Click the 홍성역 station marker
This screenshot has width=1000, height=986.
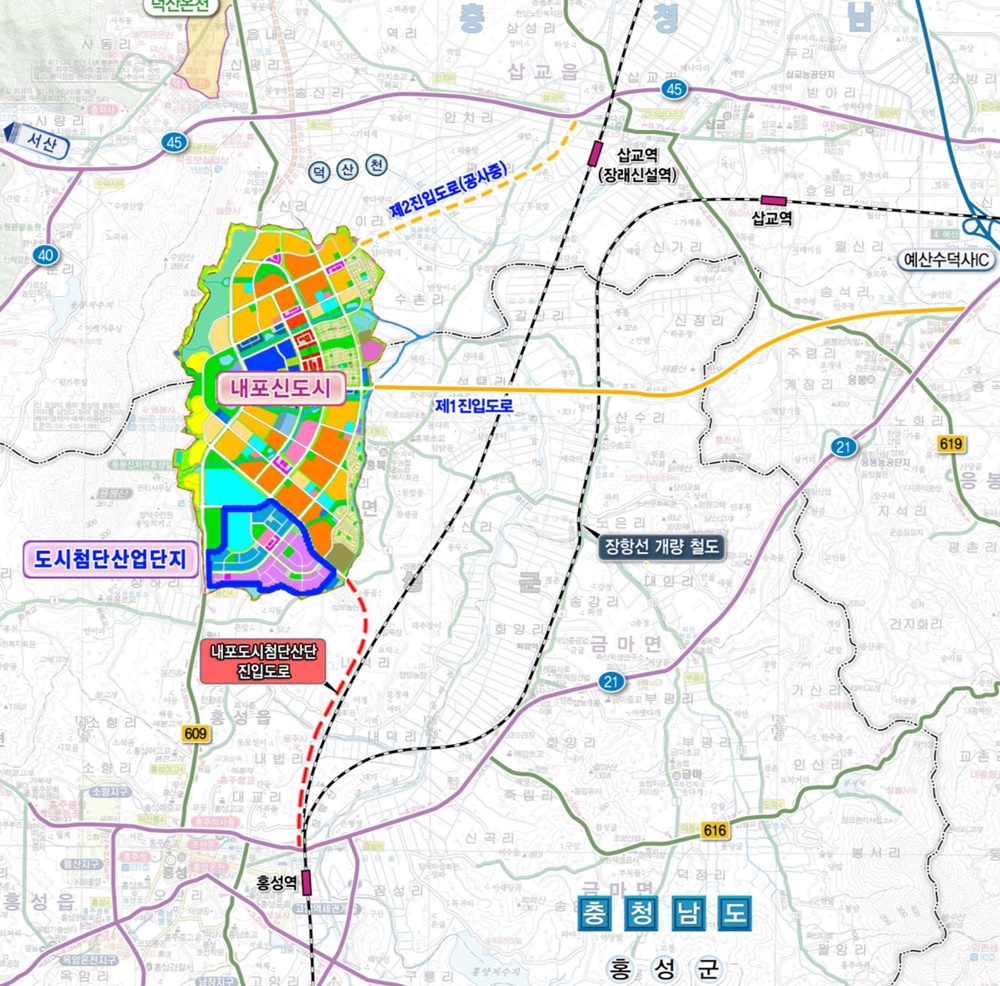point(307,883)
